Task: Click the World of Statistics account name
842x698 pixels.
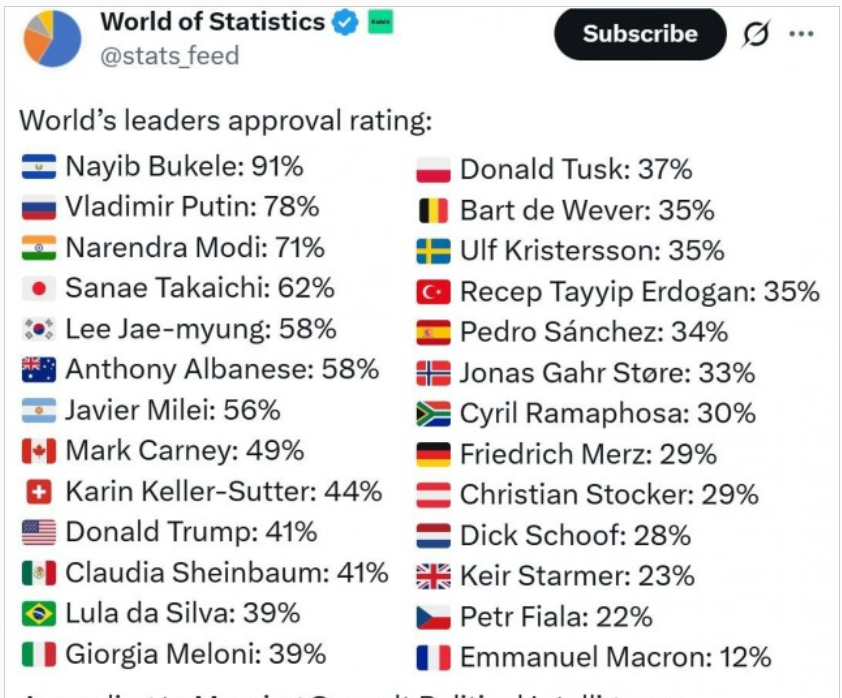Action: tap(213, 22)
